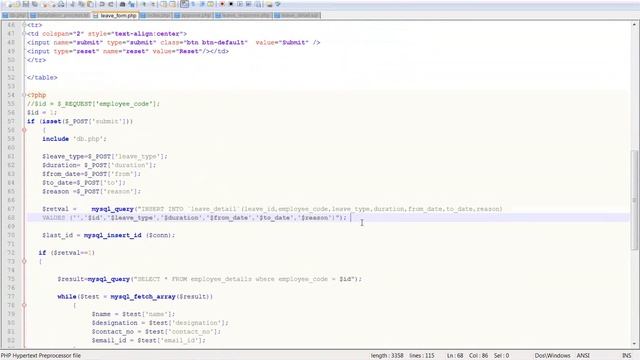This screenshot has height=360, width=640.
Task: Click 'length : 3358' in status bar
Action: point(387,356)
